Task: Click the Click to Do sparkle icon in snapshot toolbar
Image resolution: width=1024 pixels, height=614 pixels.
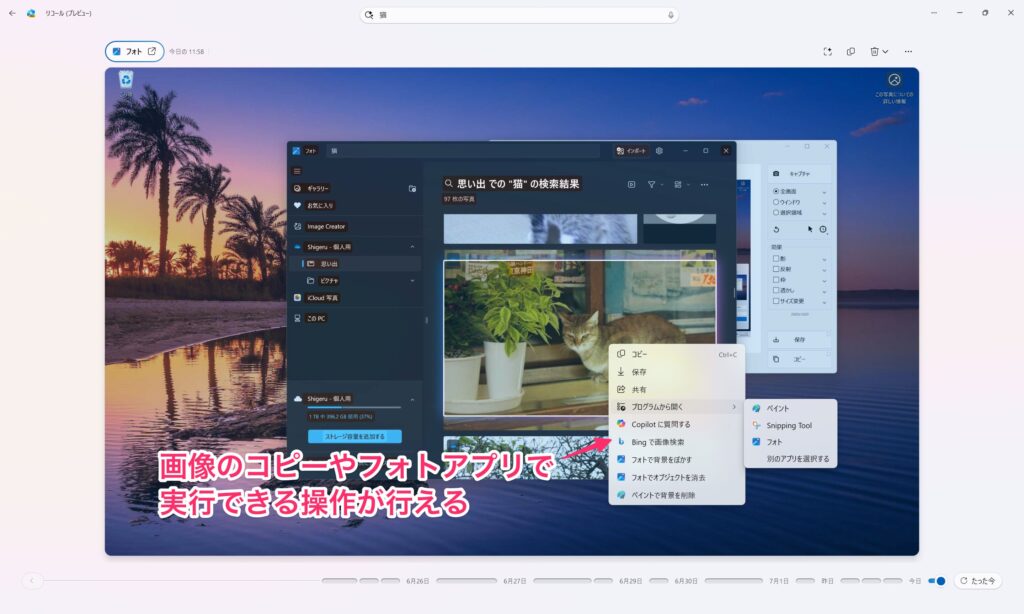Action: [x=827, y=52]
